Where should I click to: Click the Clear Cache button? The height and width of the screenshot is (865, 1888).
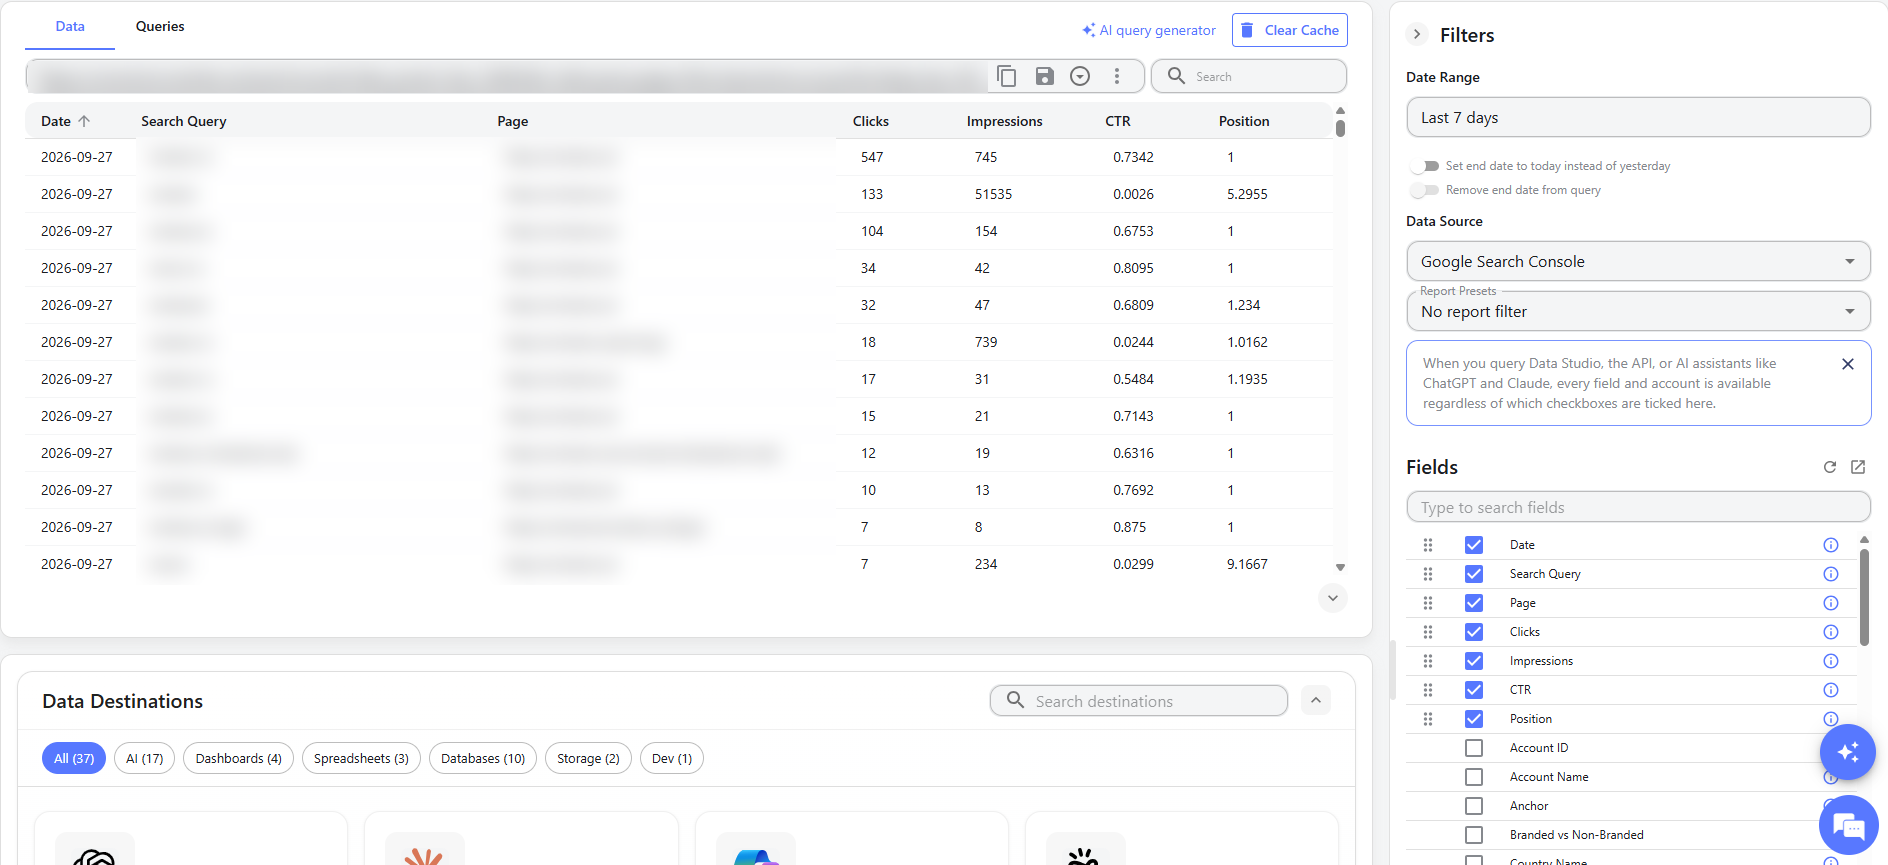(x=1290, y=30)
